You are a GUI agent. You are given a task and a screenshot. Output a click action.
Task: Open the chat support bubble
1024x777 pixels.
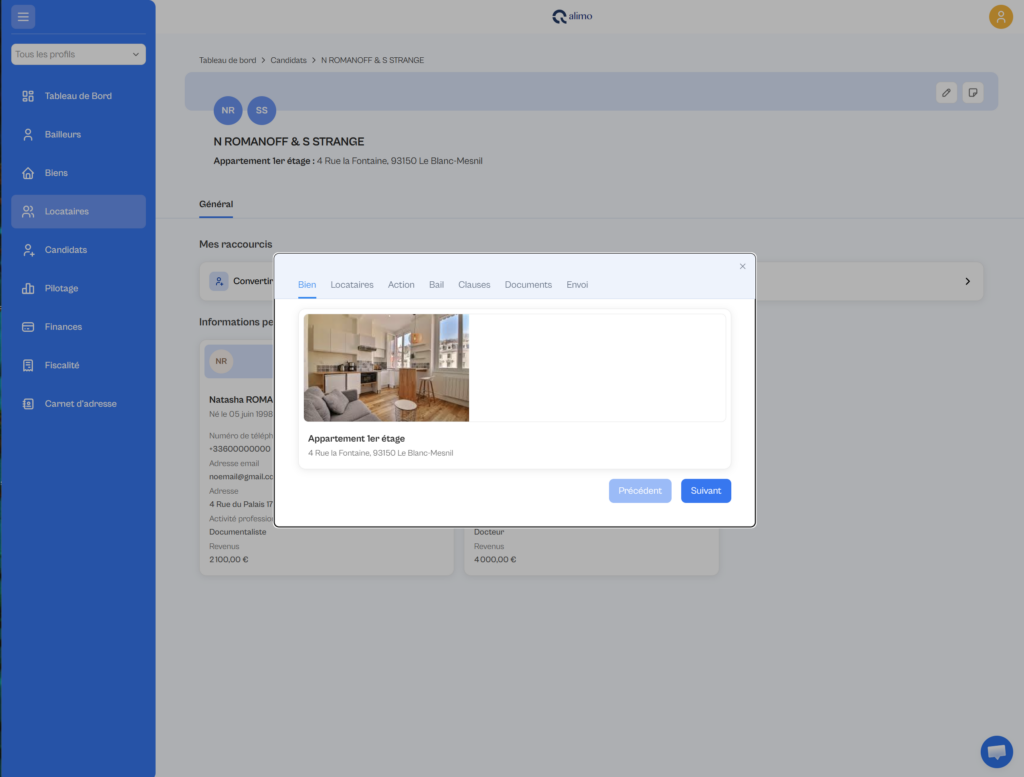[x=997, y=752]
